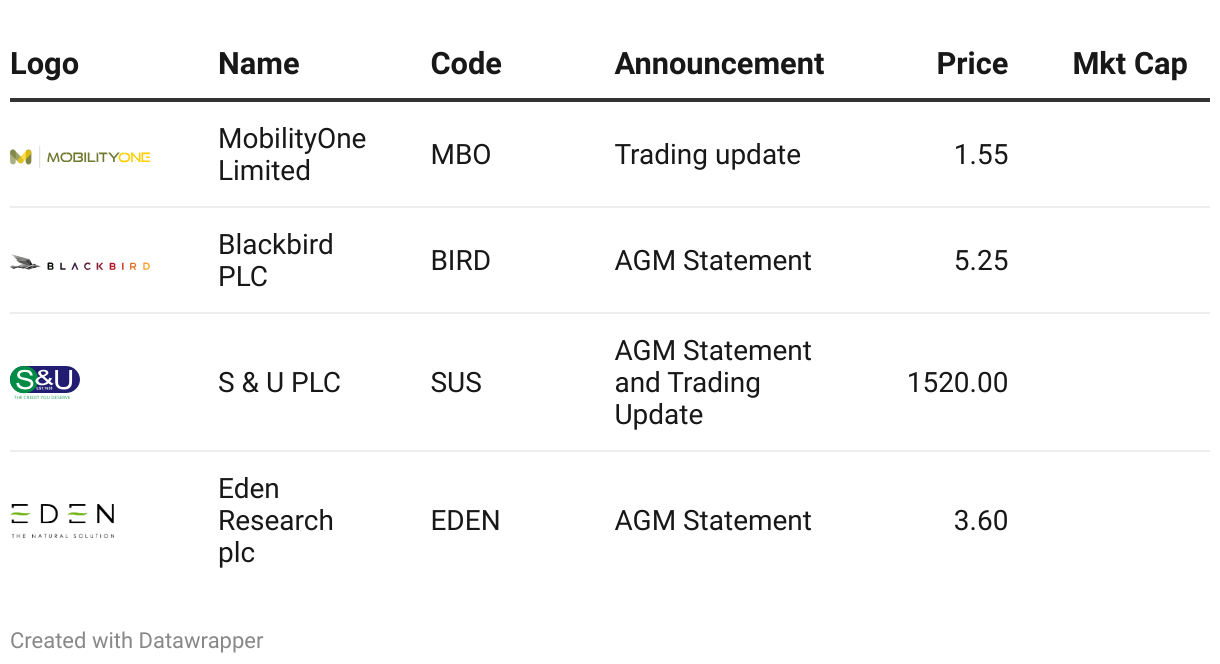Open the Created with Datawrapper link
This screenshot has height=664, width=1220.
click(x=137, y=640)
